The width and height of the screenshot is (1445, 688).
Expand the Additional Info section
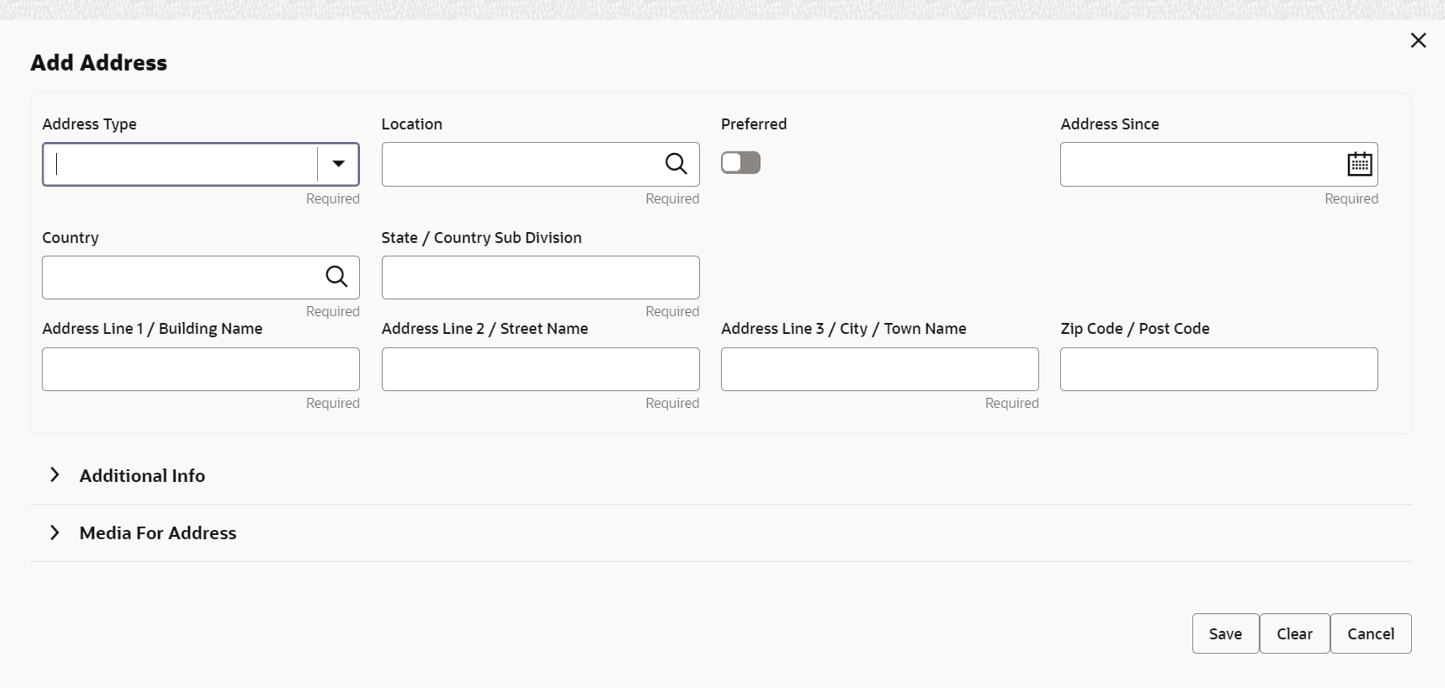click(55, 475)
